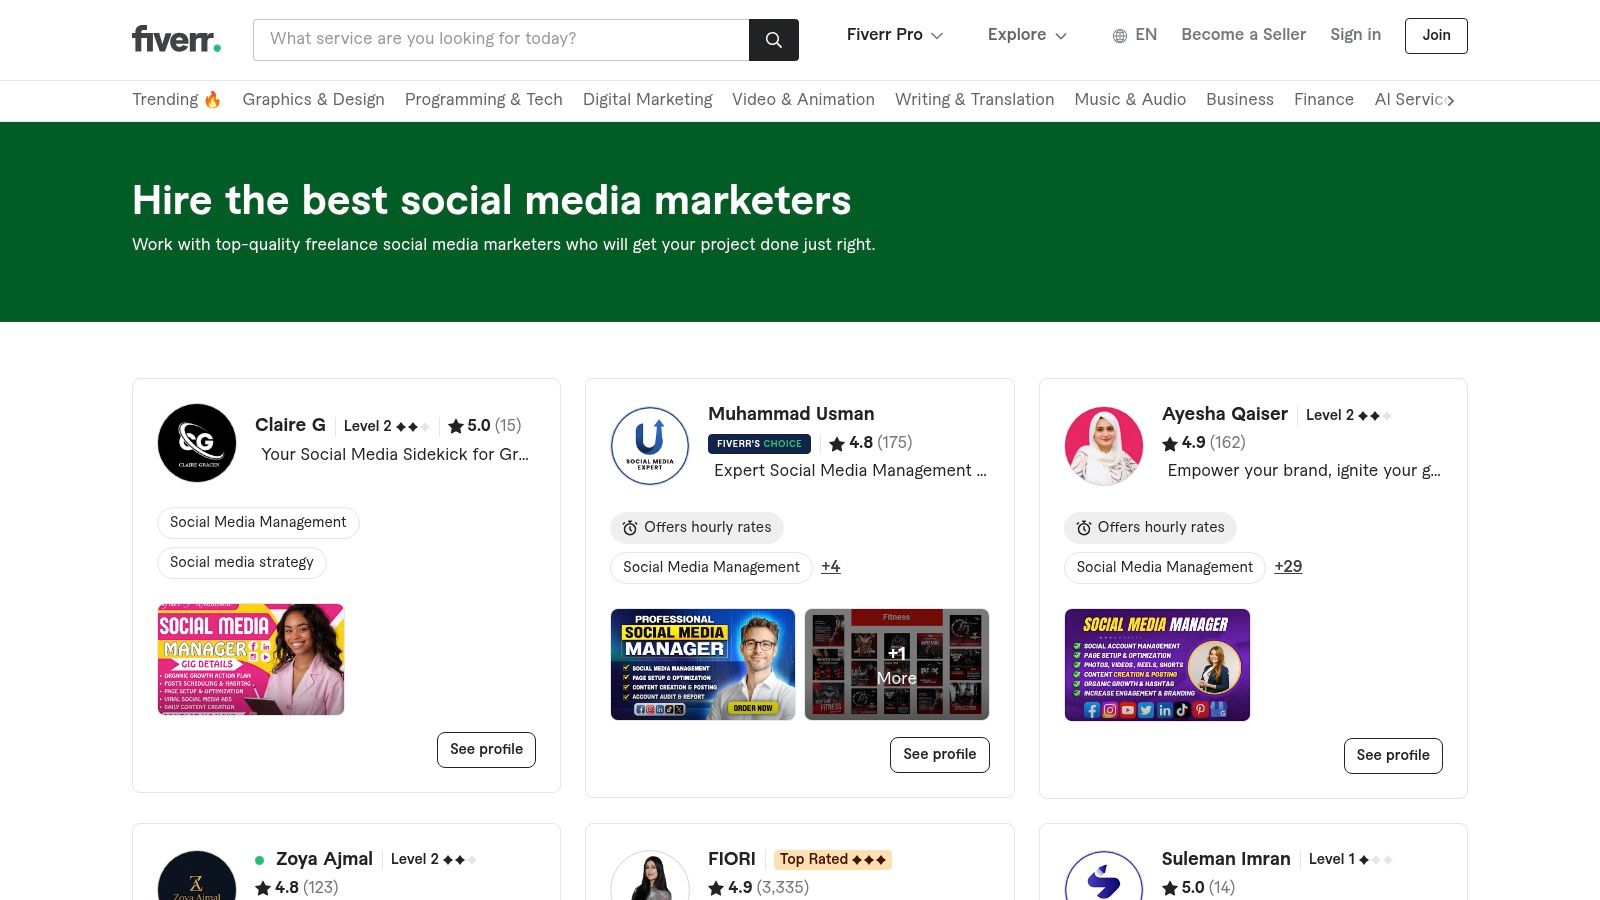Toggle the Social Media Management tag on Claire G's card
The image size is (1600, 900).
257,522
